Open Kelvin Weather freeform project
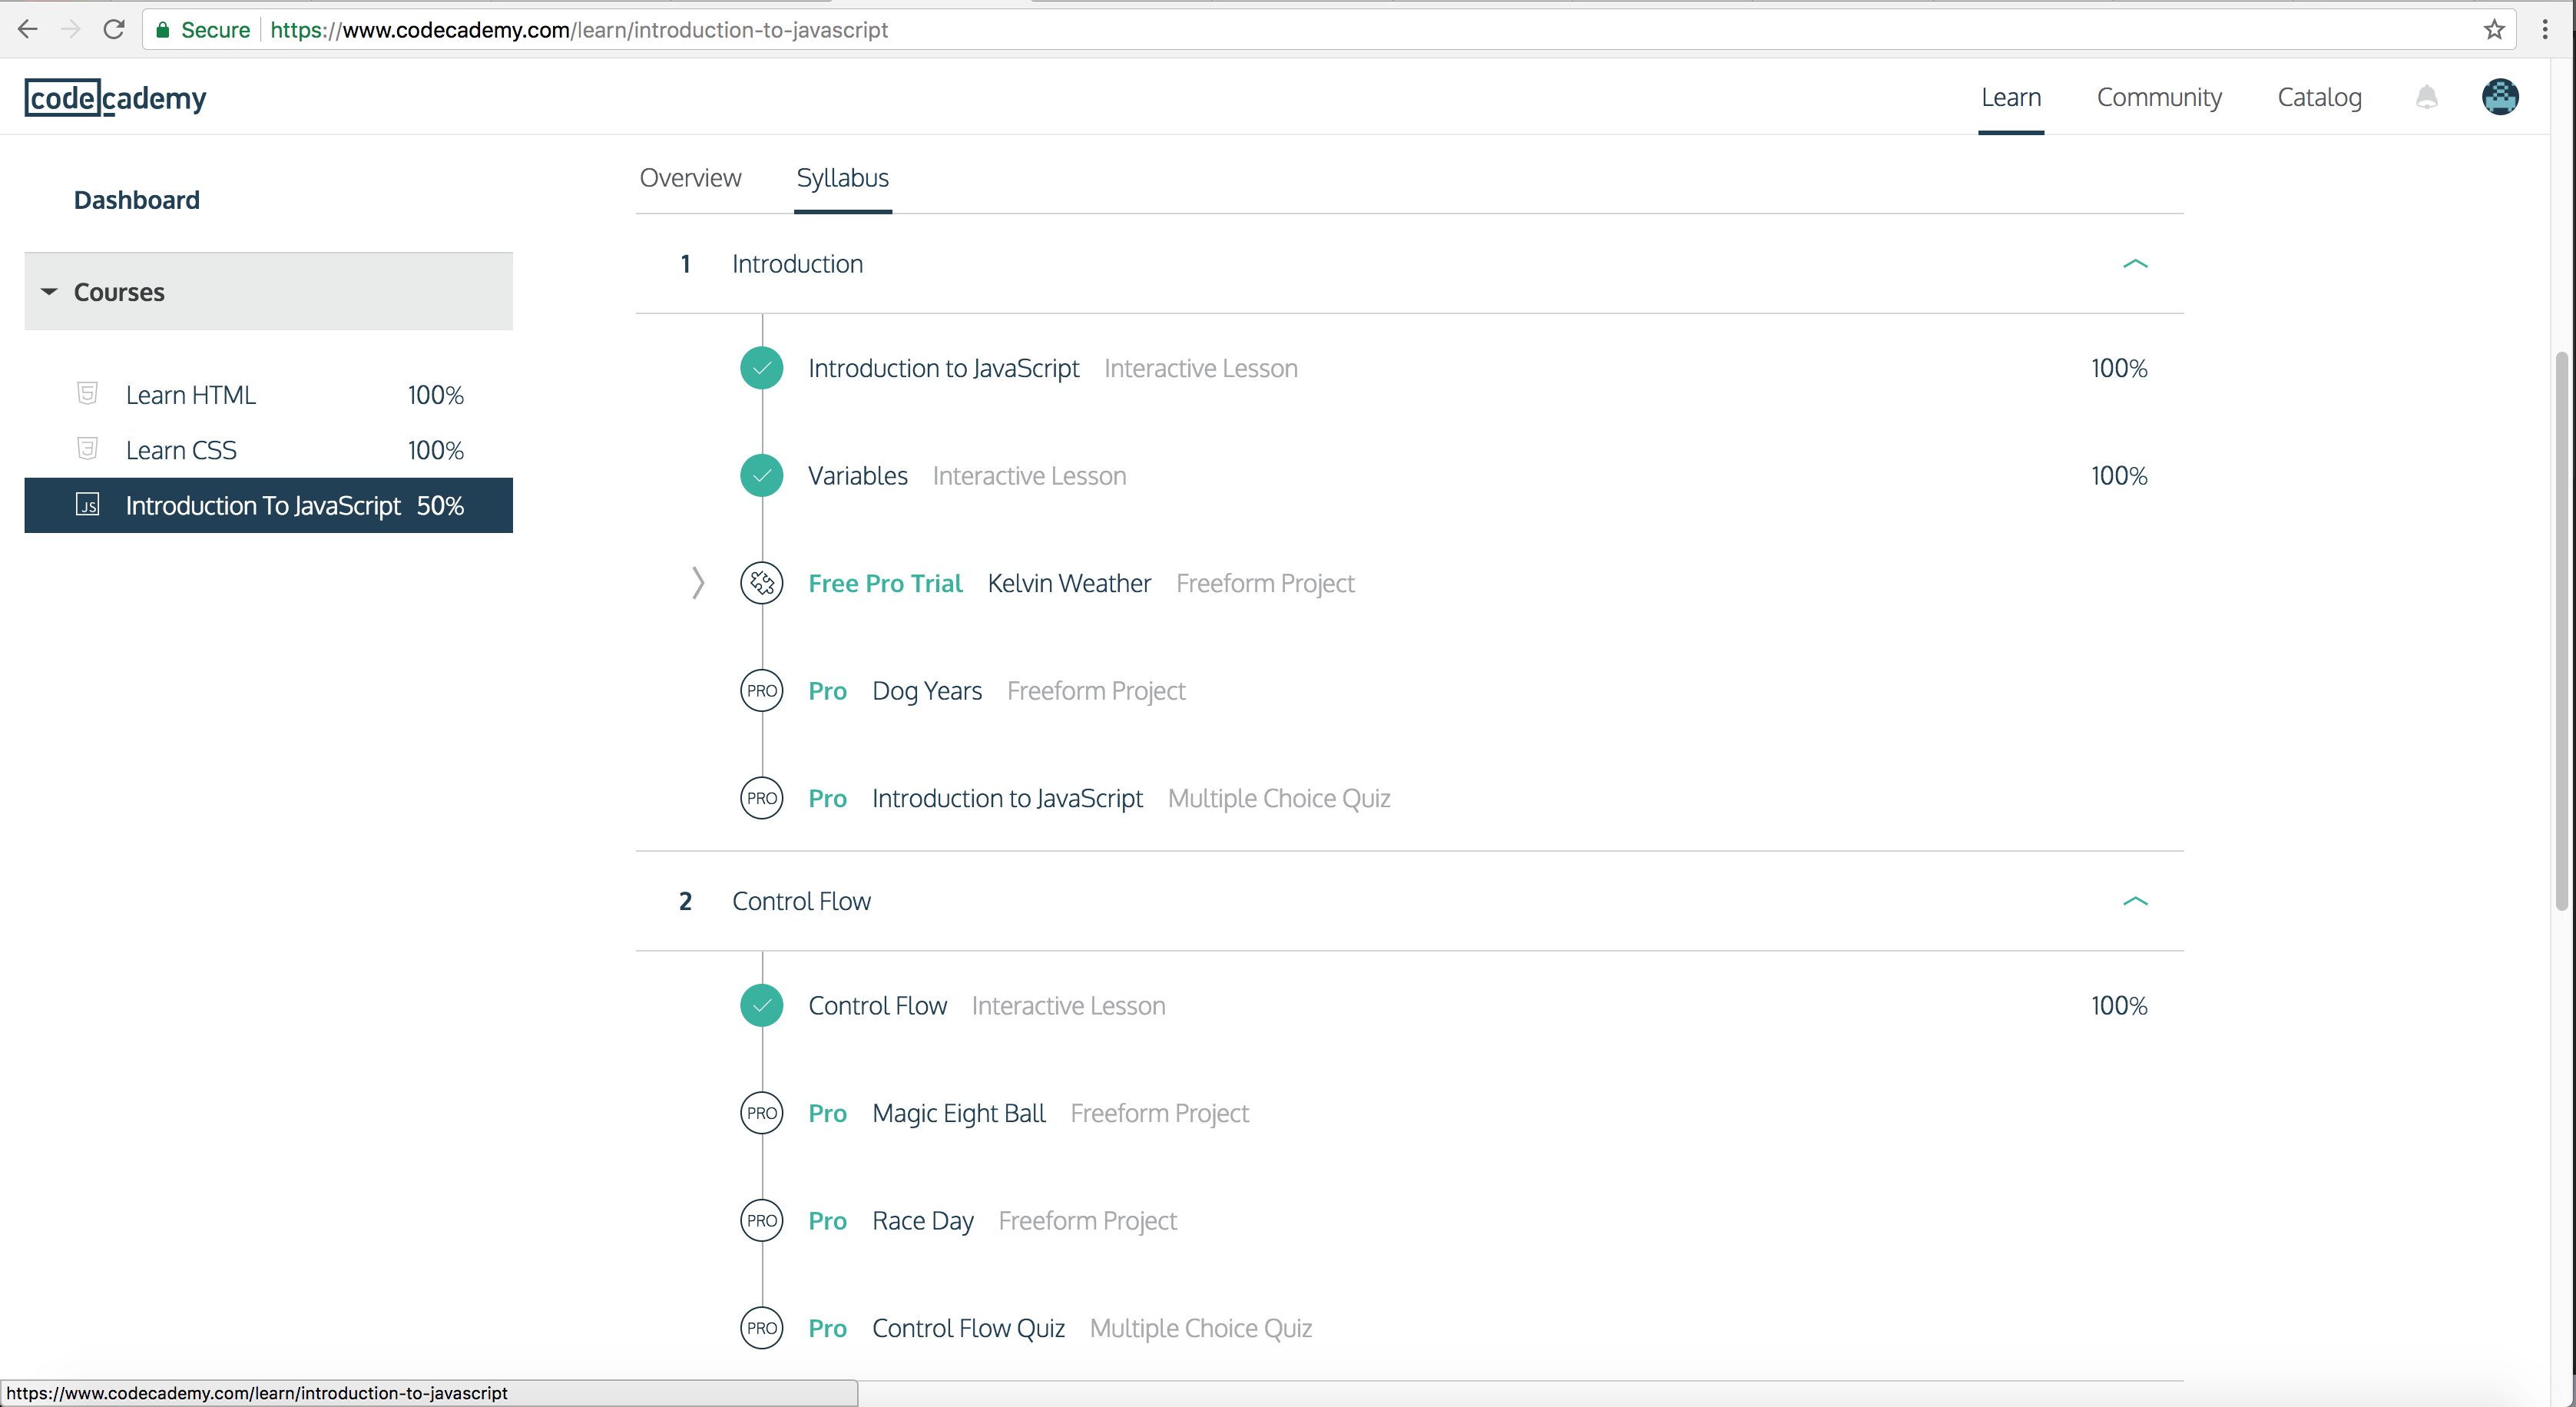The width and height of the screenshot is (2576, 1407). (x=1069, y=583)
